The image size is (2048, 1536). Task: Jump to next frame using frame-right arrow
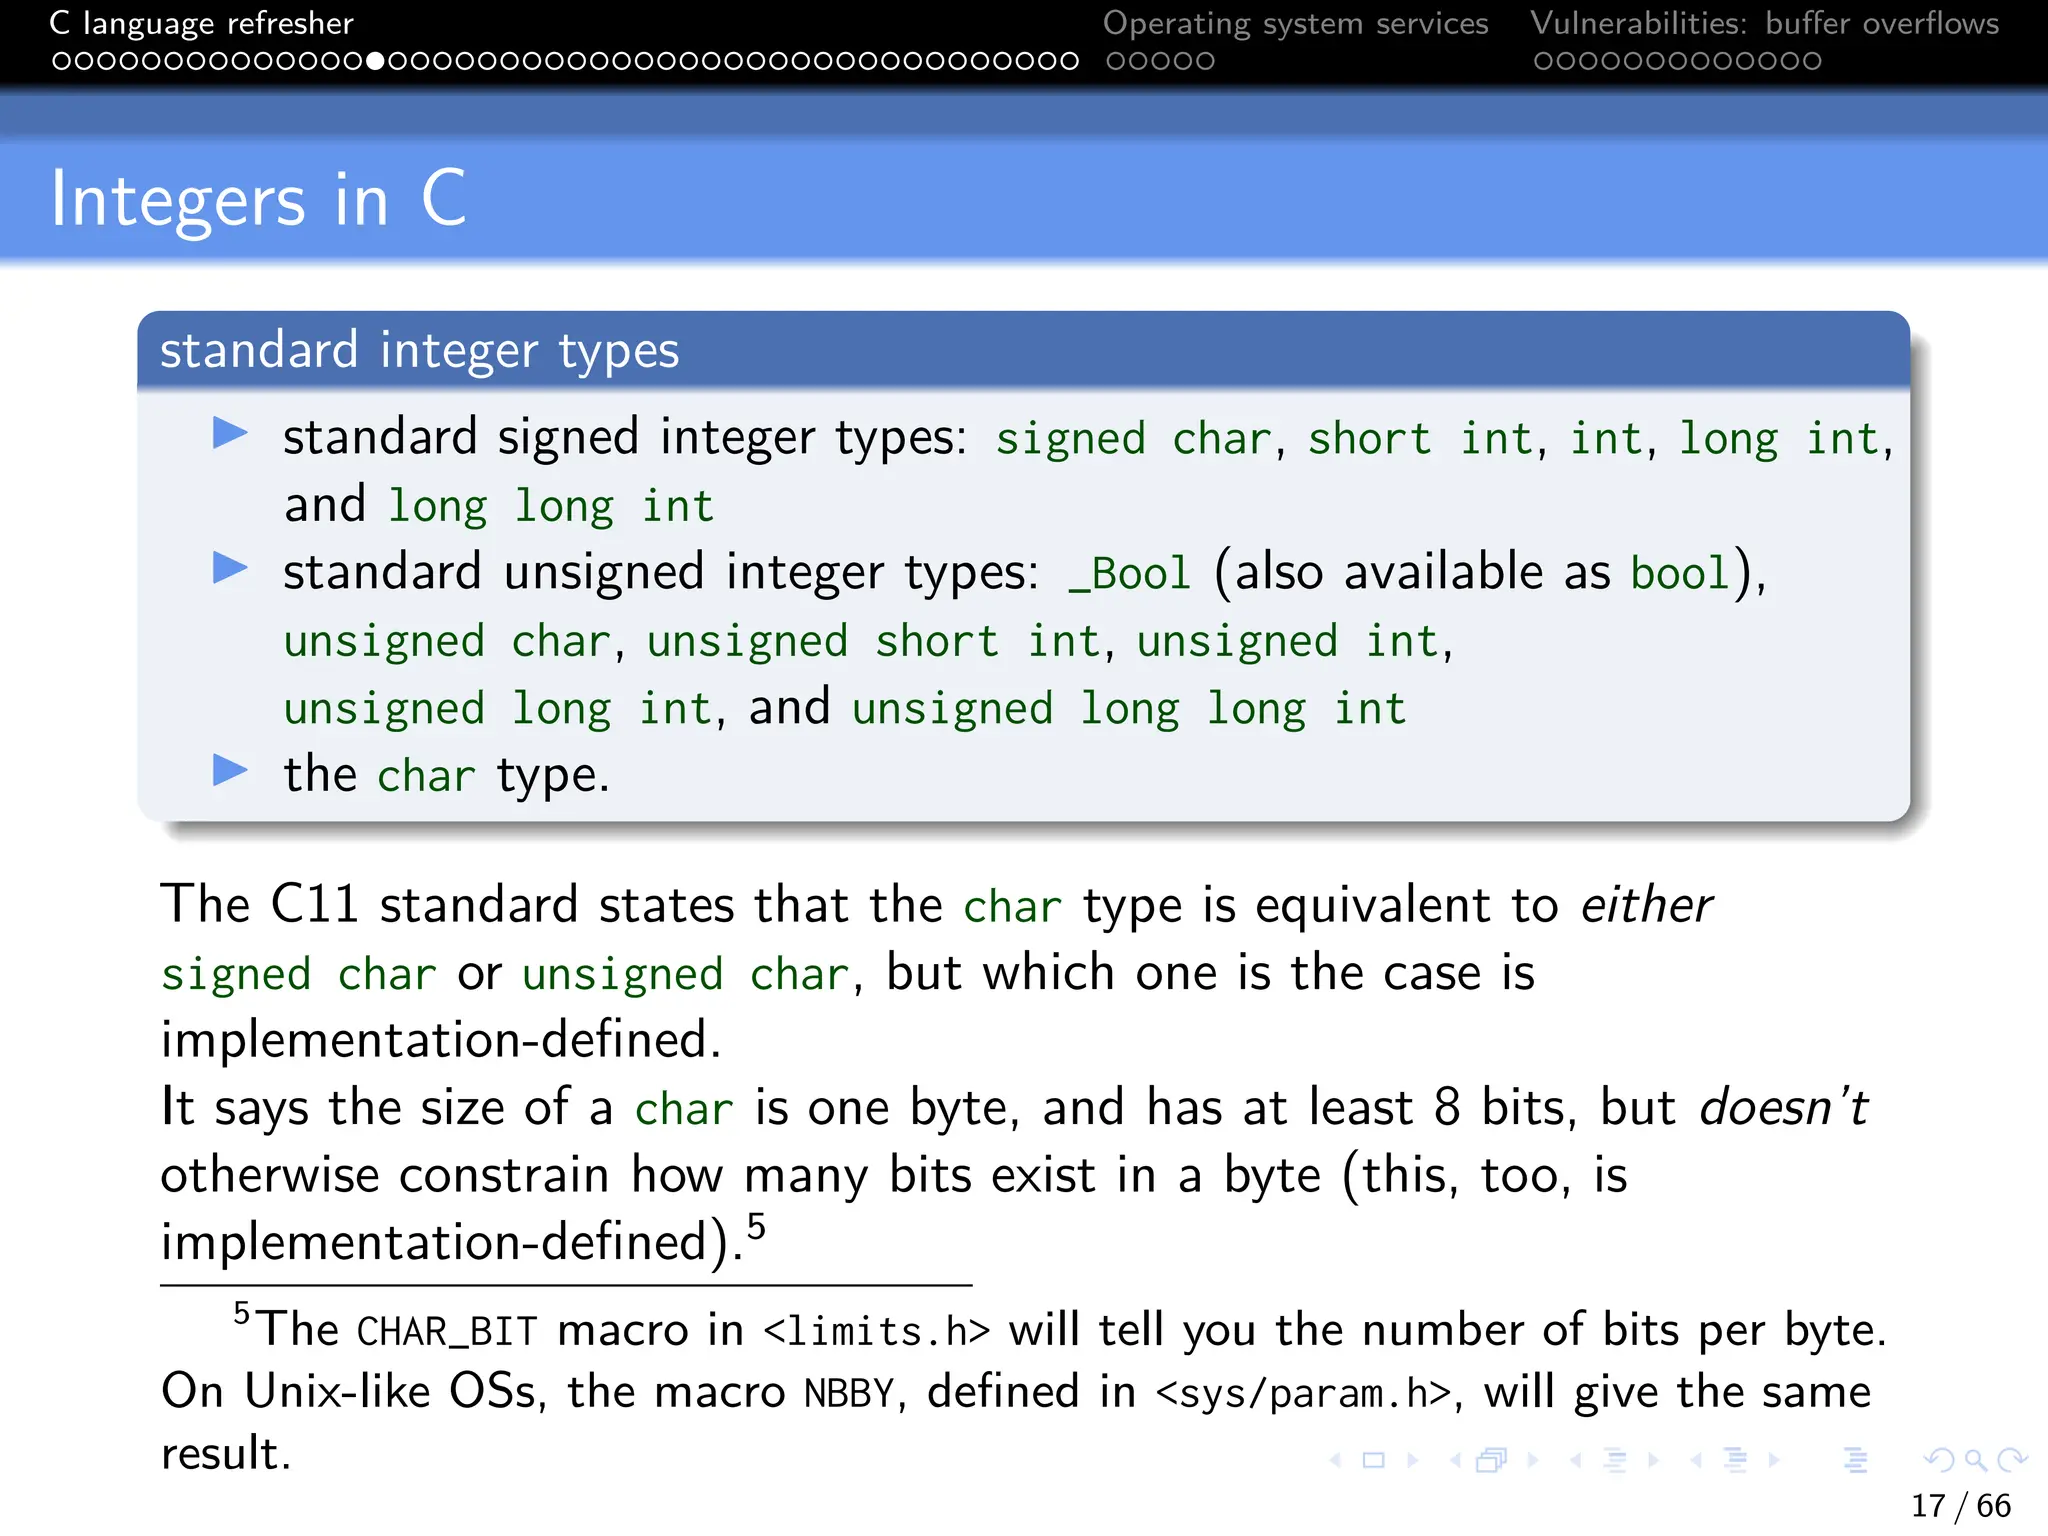point(1533,1461)
